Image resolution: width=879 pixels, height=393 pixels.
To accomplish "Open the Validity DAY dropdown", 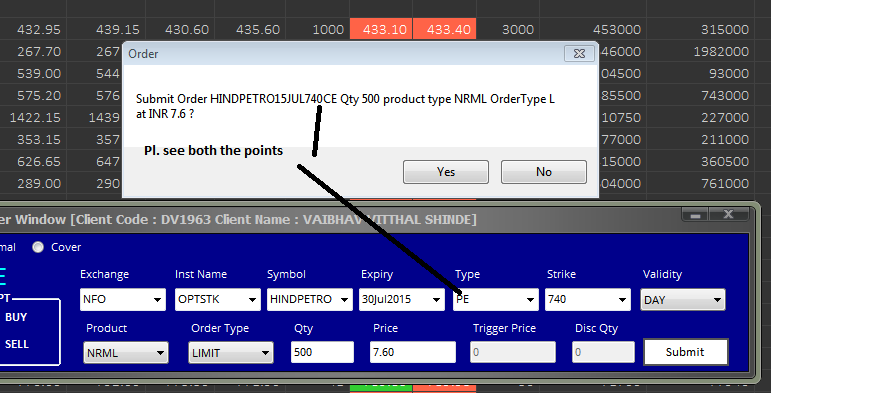I will coord(683,300).
